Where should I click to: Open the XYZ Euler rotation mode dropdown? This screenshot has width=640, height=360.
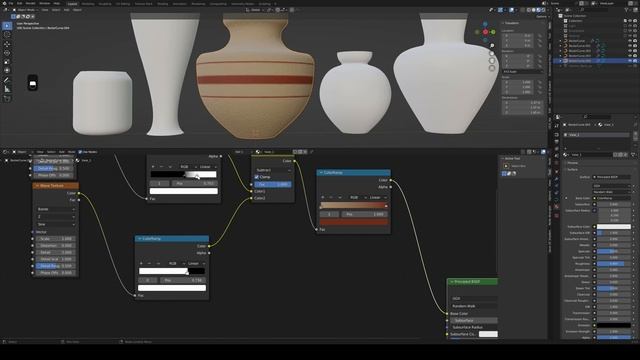523,71
